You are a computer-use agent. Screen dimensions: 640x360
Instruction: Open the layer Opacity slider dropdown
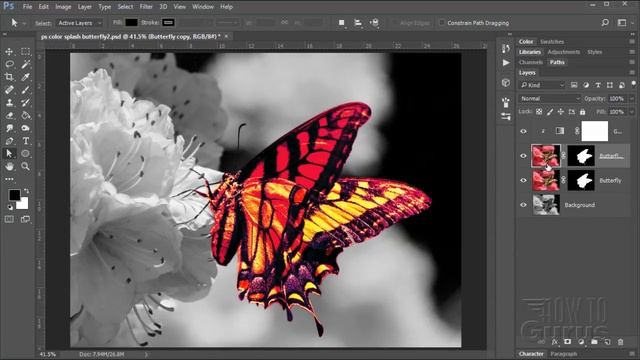(632, 99)
